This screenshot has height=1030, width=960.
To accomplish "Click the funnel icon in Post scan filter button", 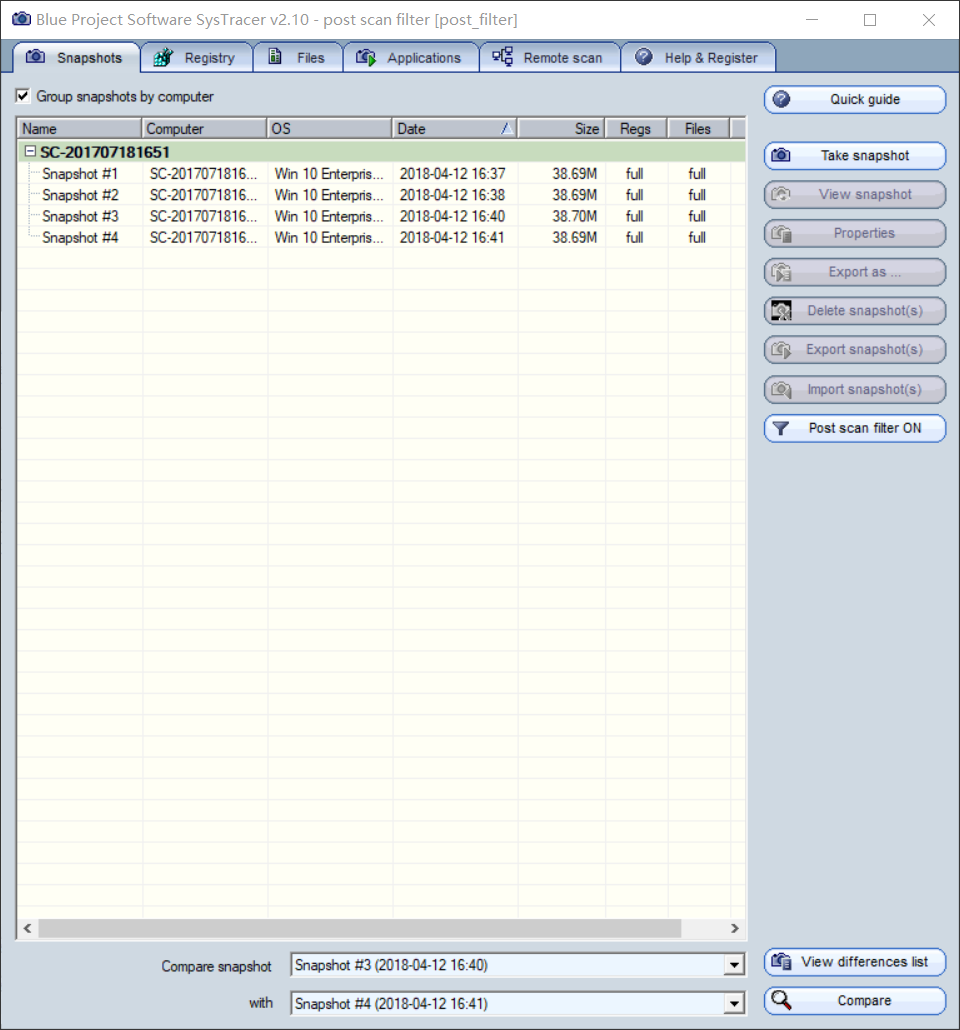I will click(x=781, y=428).
